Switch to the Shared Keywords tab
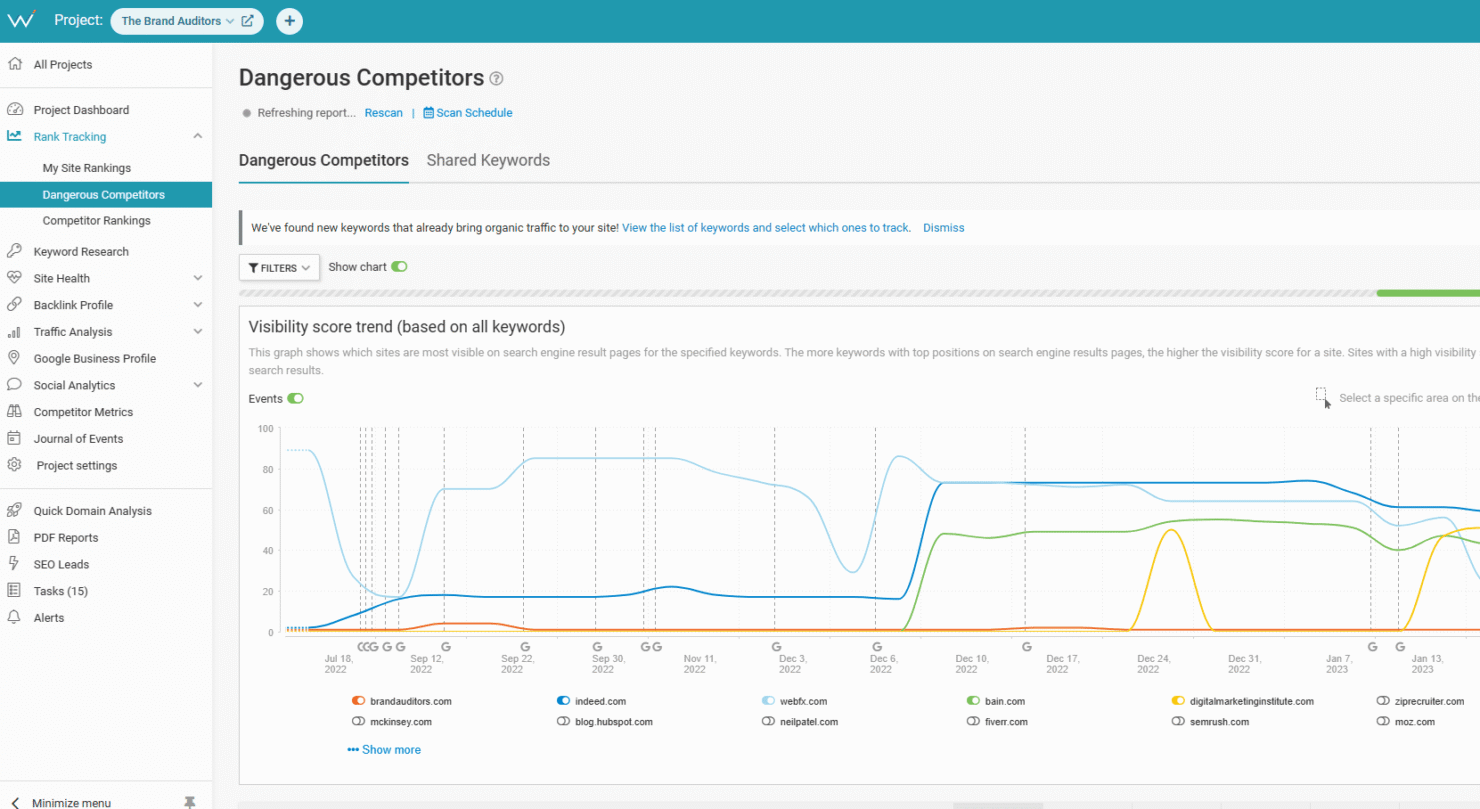Image resolution: width=1480 pixels, height=809 pixels. pos(488,160)
